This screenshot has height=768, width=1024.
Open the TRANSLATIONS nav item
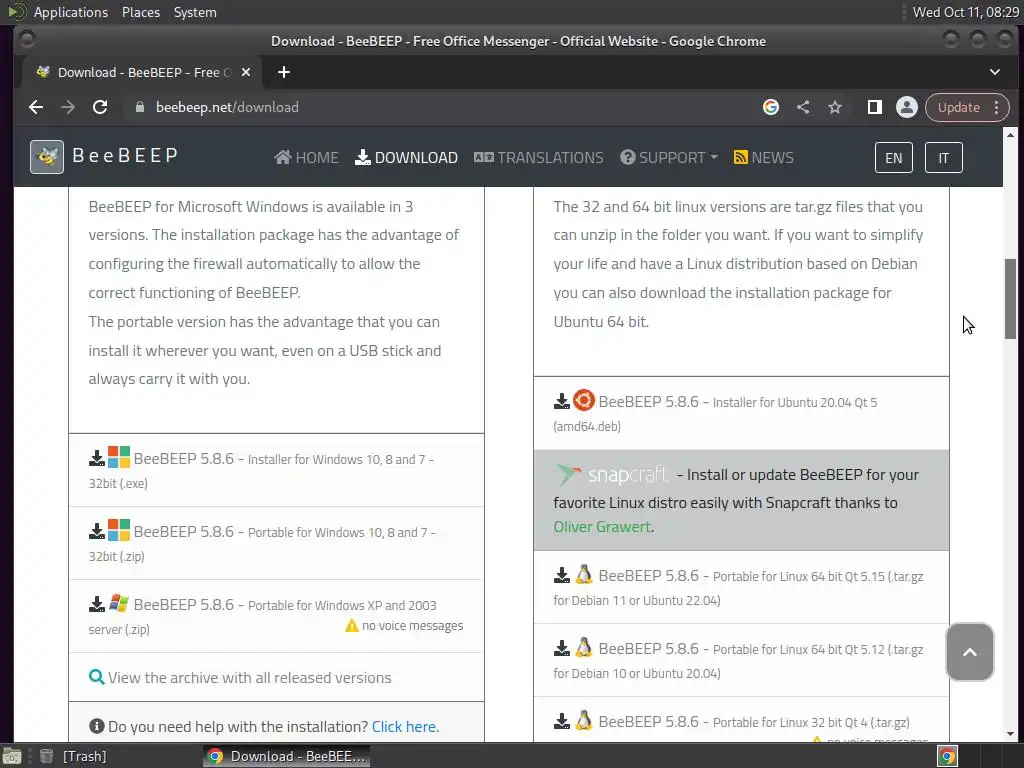(x=539, y=157)
